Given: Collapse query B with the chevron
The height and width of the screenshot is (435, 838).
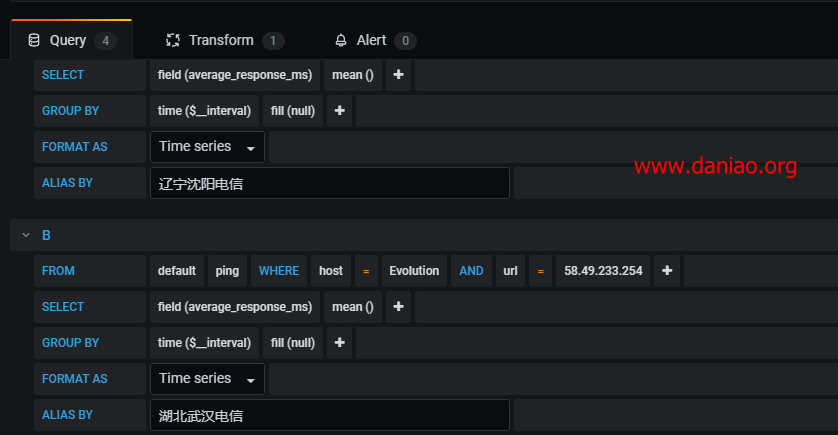Looking at the screenshot, I should pos(25,235).
